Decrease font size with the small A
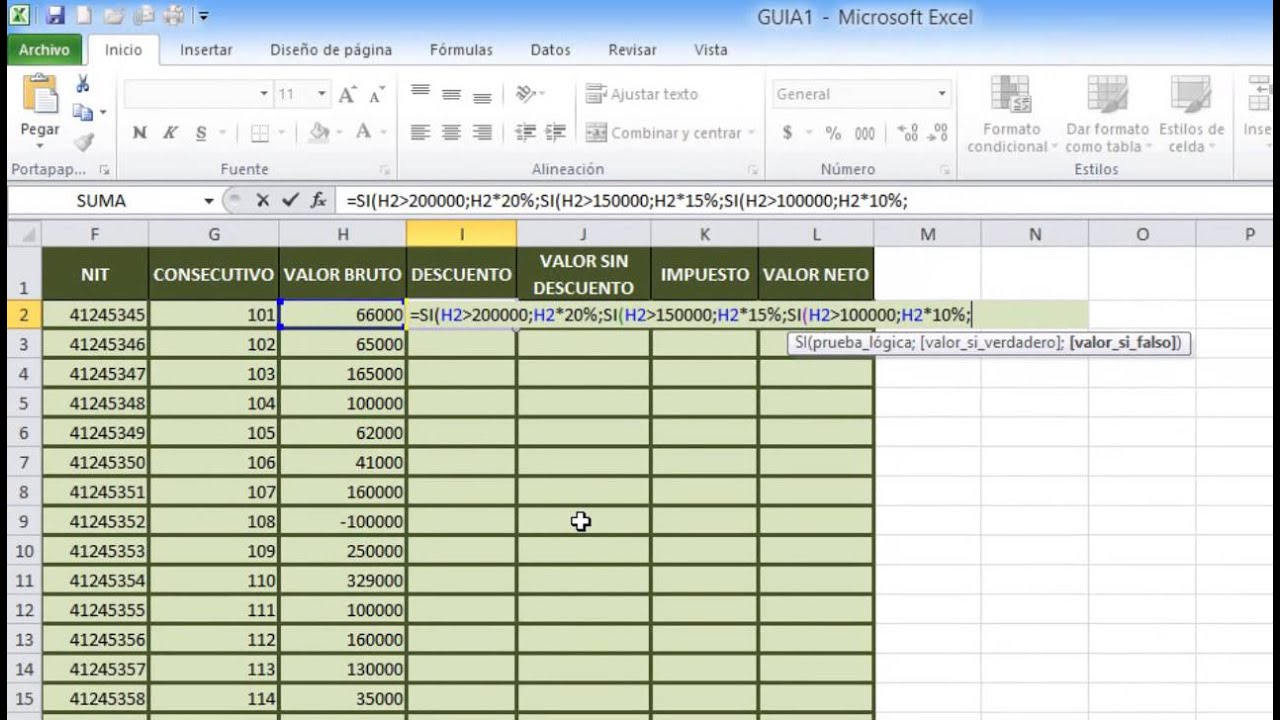The width and height of the screenshot is (1280, 720). [376, 95]
